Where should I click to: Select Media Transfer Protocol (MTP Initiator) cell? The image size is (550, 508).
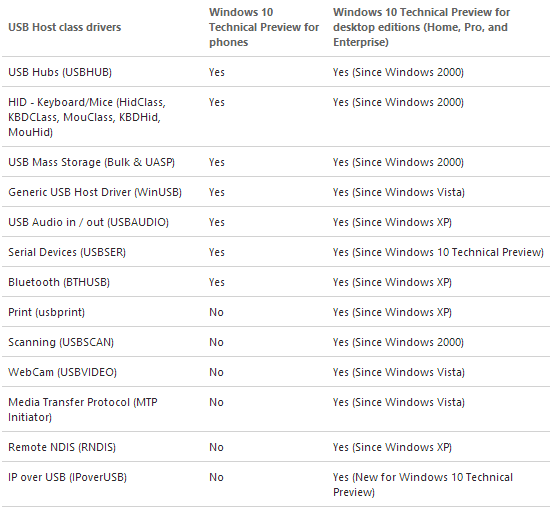pyautogui.click(x=83, y=410)
